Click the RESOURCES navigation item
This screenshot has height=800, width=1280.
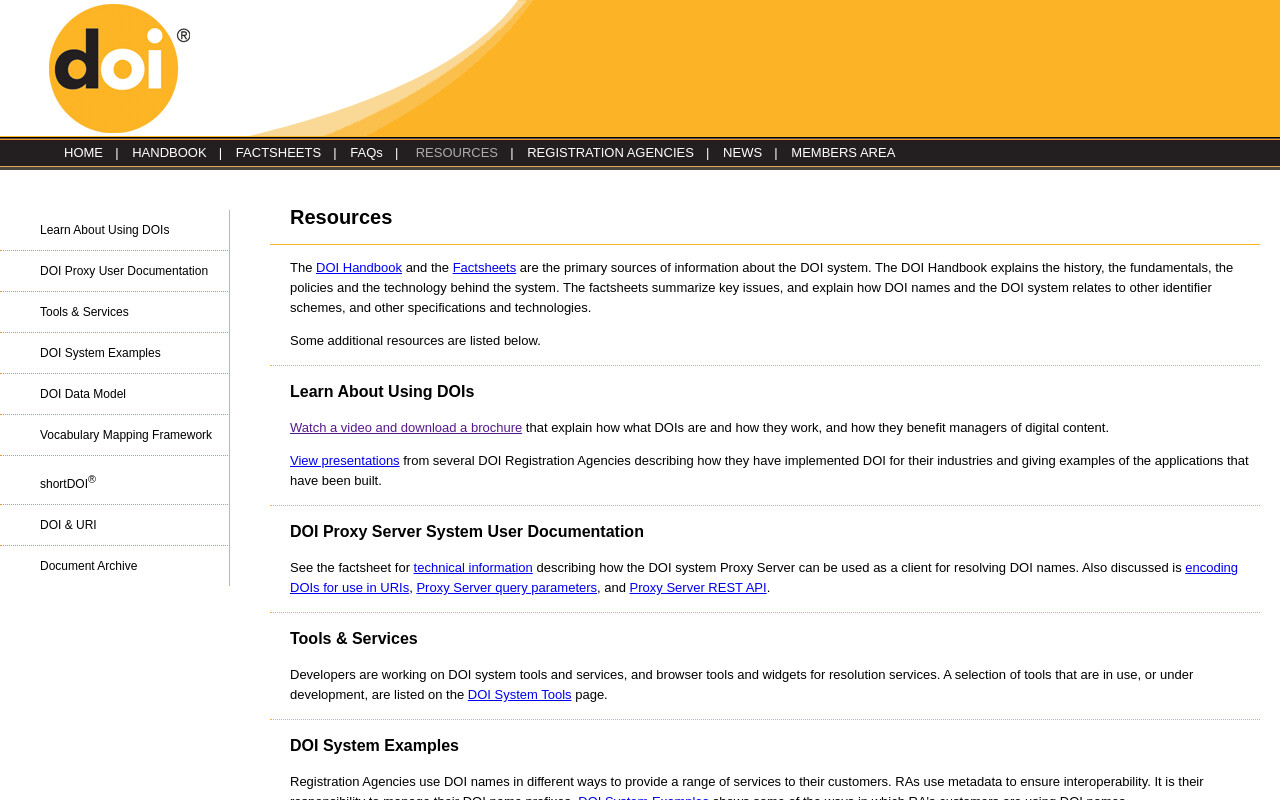(x=457, y=153)
